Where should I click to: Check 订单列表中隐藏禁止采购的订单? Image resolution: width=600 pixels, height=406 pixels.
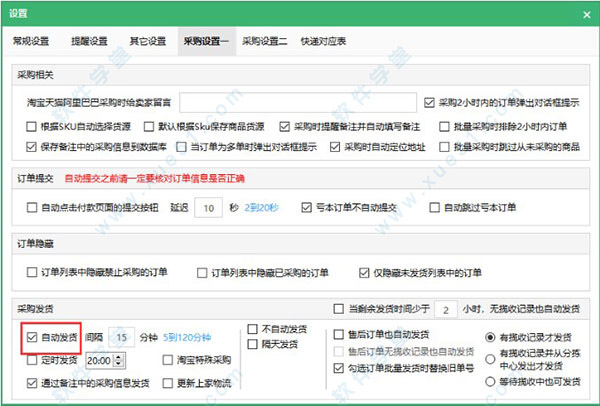(35, 271)
